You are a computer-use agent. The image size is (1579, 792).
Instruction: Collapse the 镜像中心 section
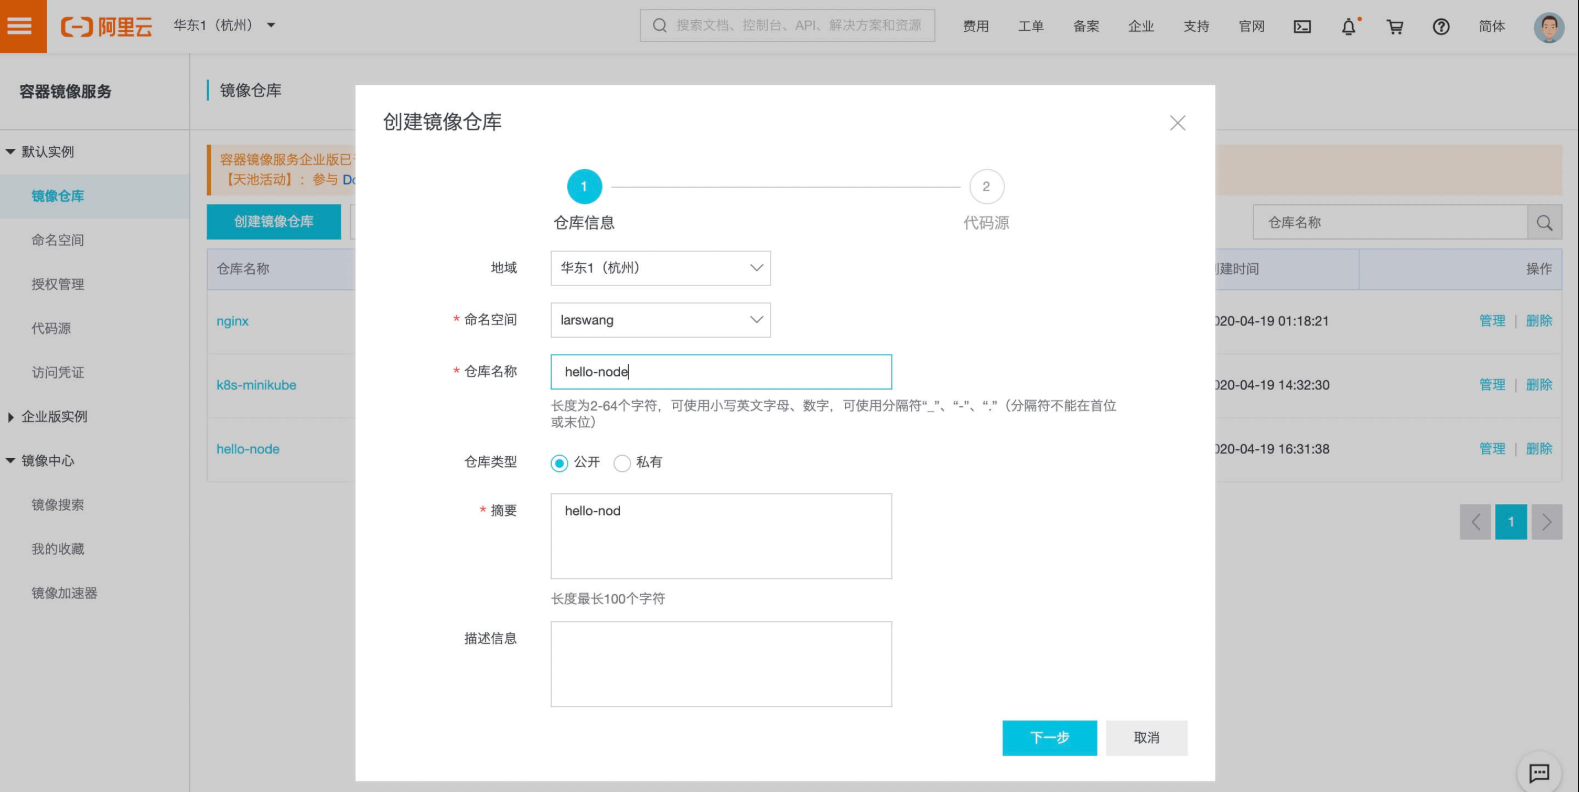[11, 461]
